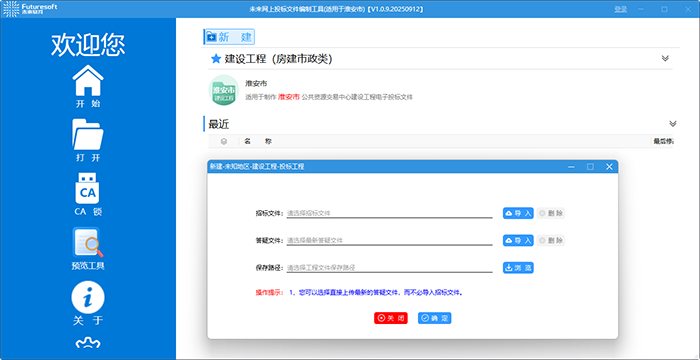The height and width of the screenshot is (360, 700).
Task: Click the 招标文件 input field
Action: (389, 213)
